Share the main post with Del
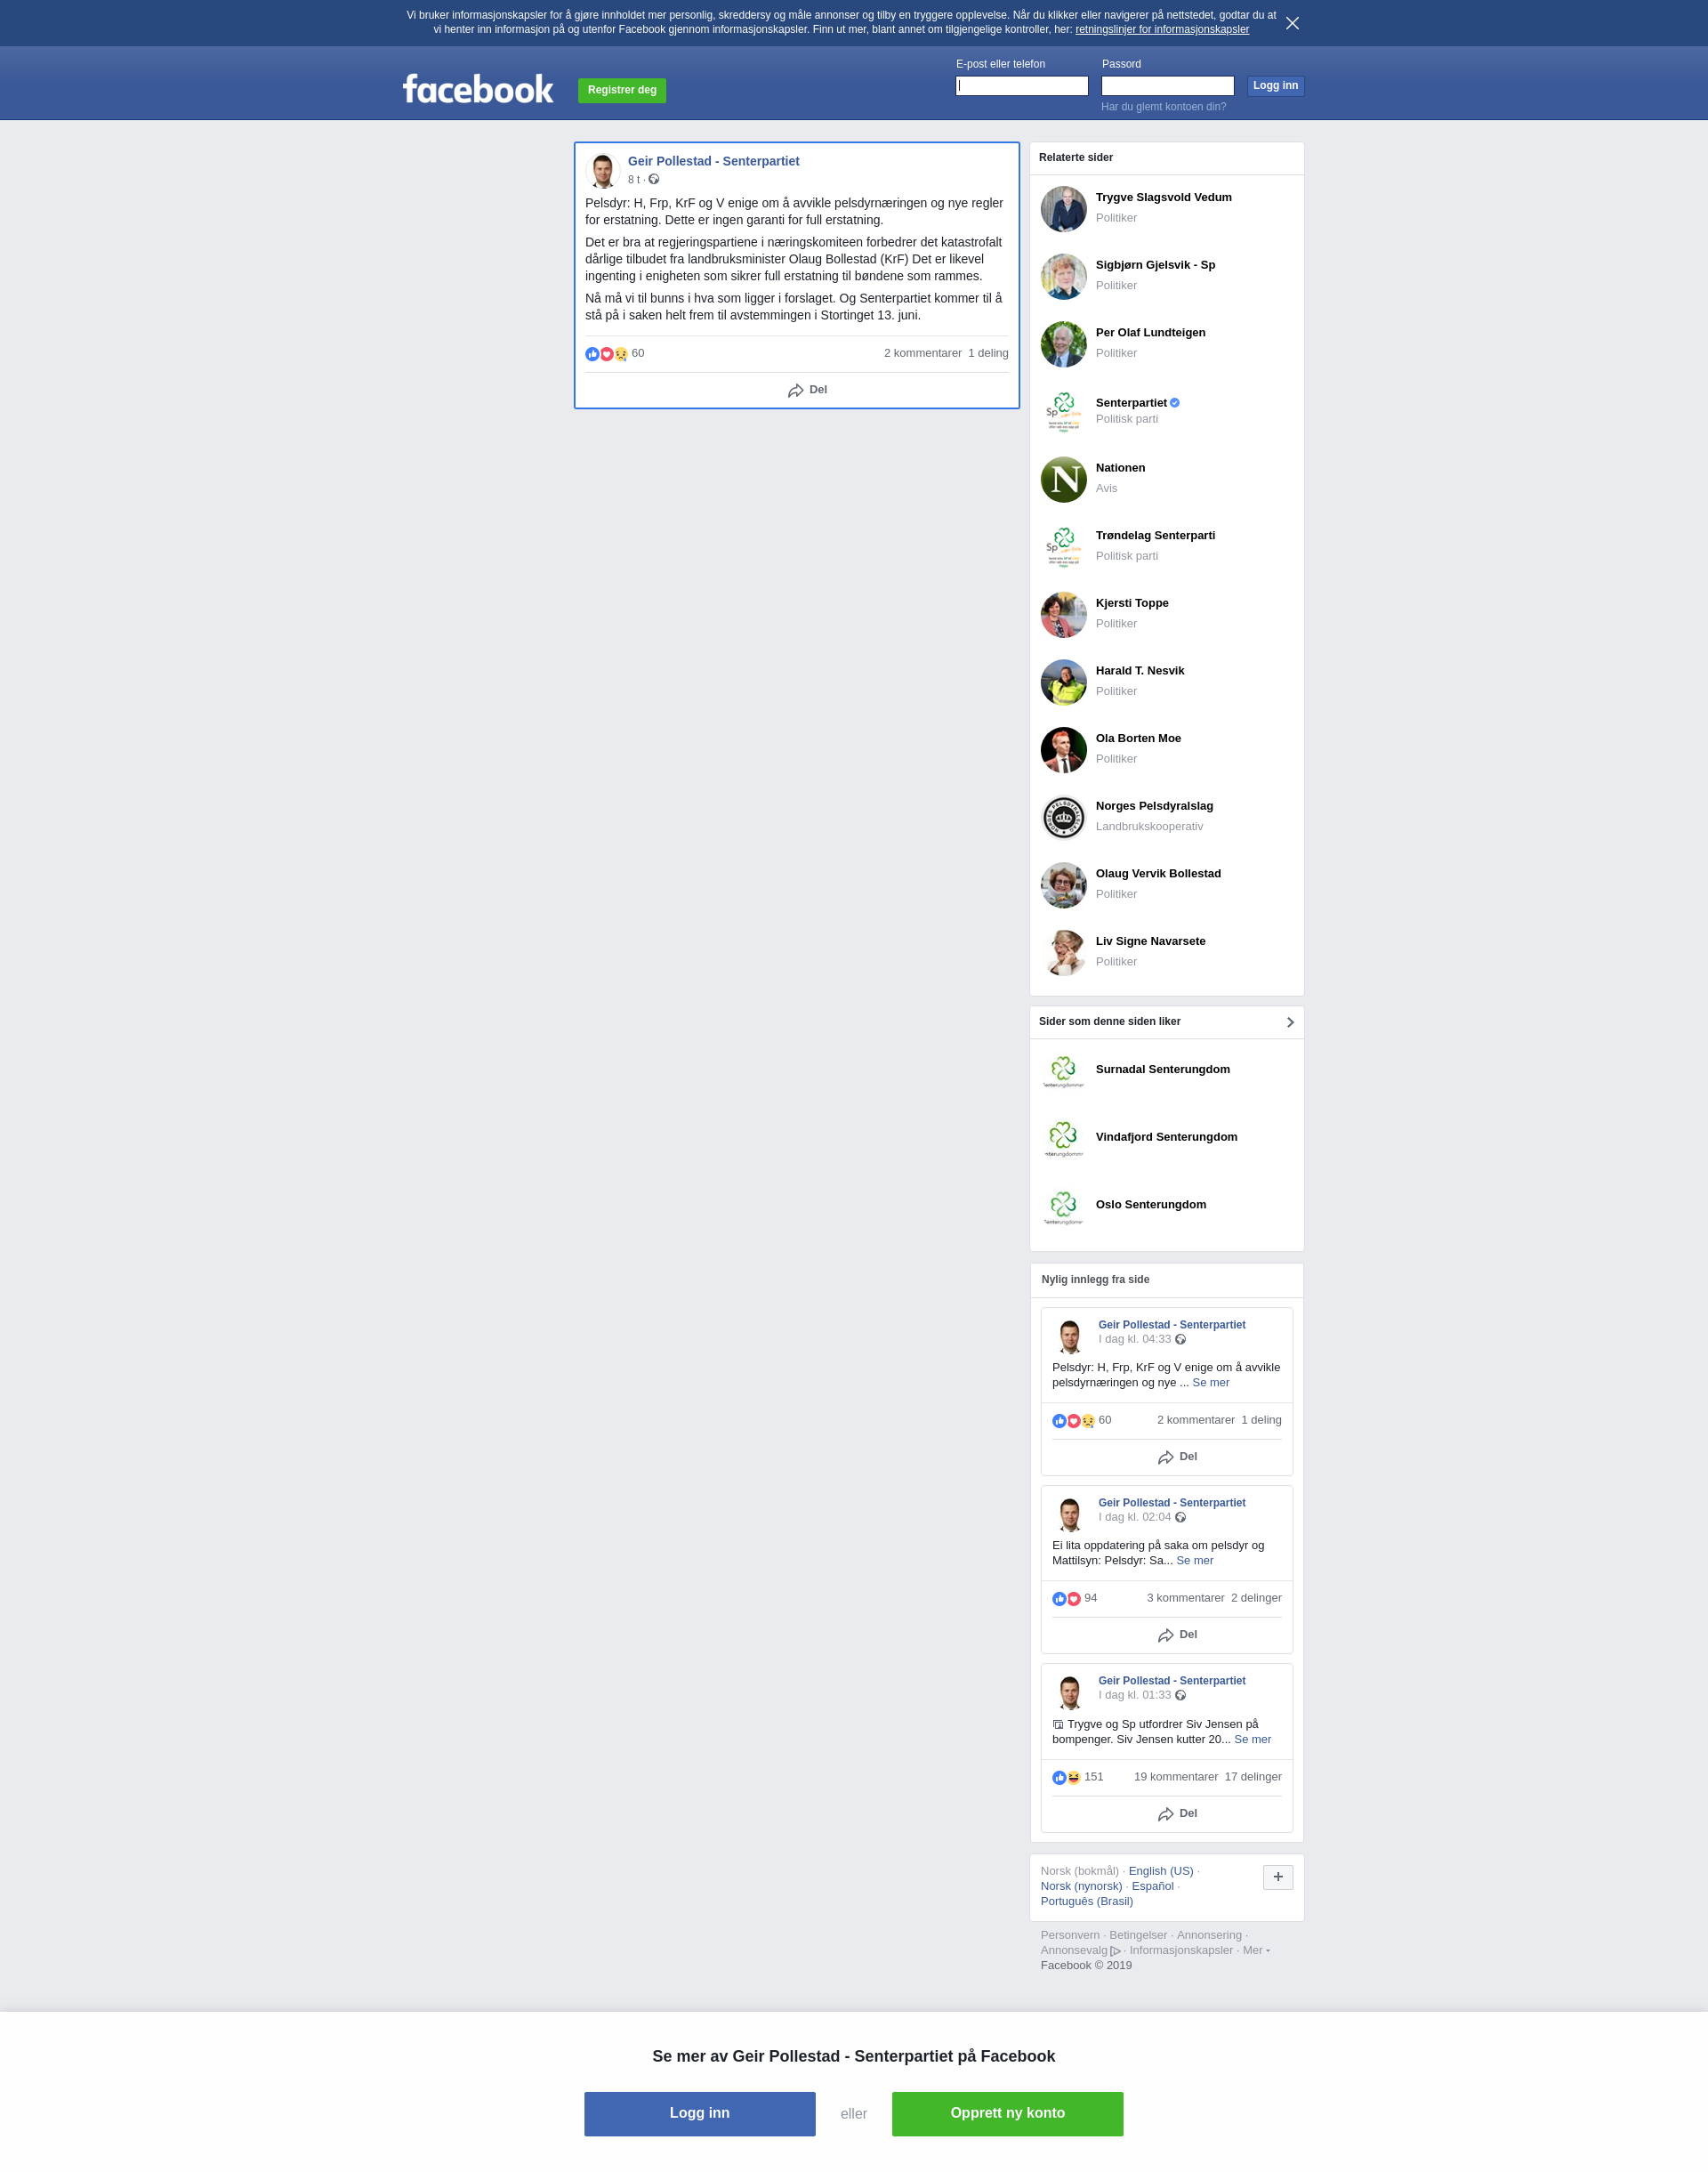Viewport: 1708px width, 2172px height. point(807,390)
